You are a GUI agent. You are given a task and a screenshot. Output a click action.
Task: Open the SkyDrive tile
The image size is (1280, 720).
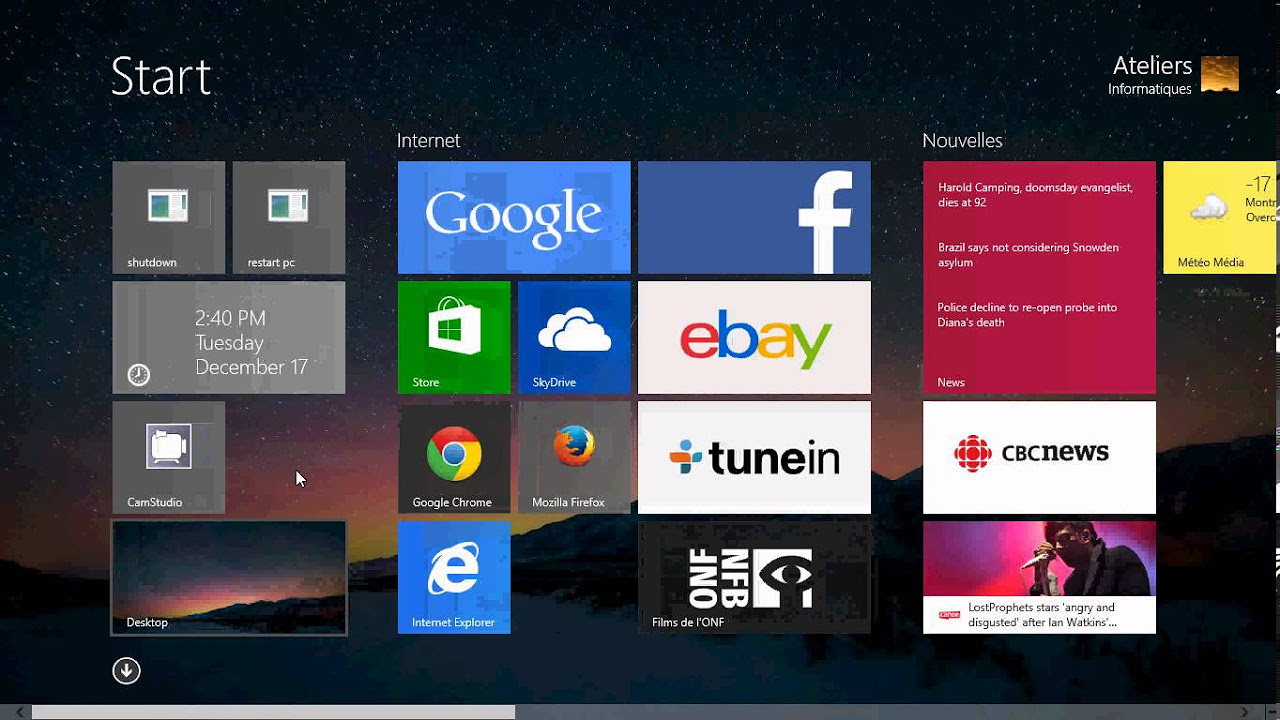click(574, 337)
